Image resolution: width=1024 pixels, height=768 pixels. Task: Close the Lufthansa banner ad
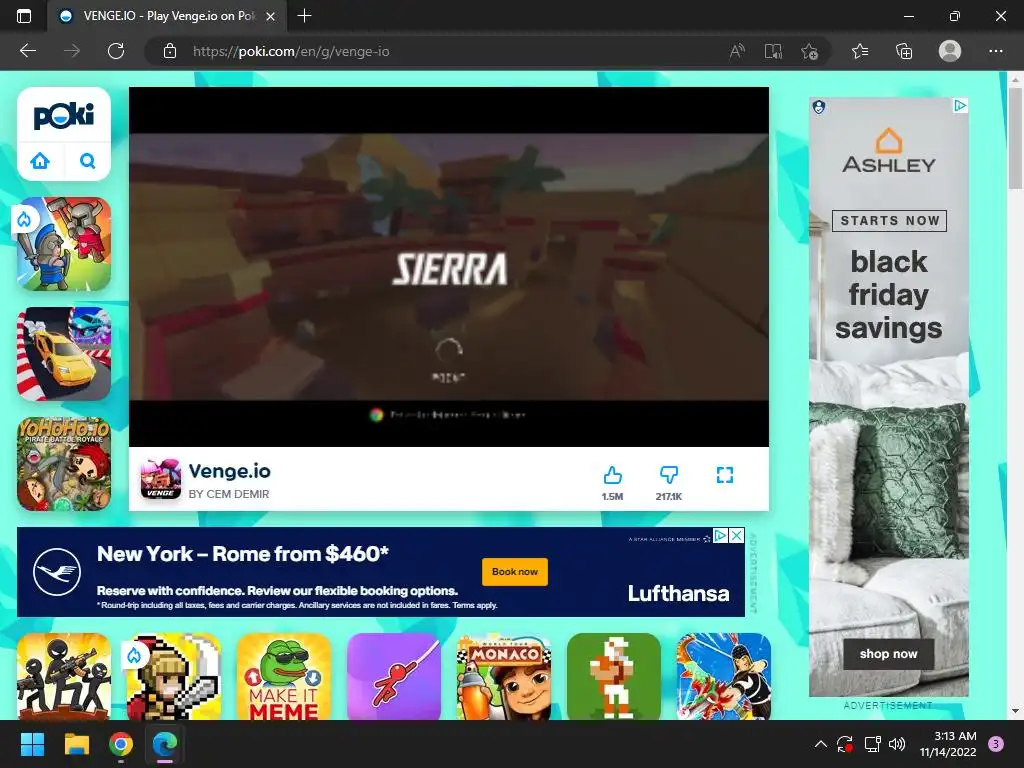(x=737, y=536)
